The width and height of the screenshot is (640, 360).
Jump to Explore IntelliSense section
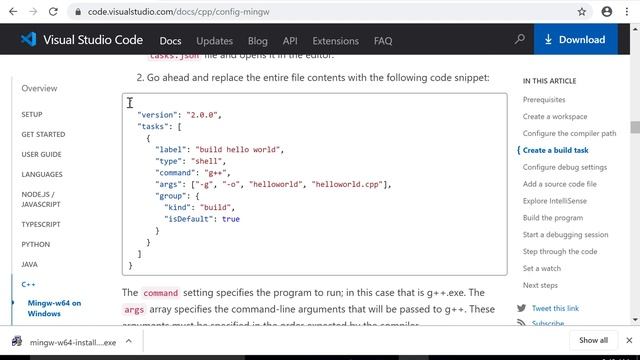[555, 201]
